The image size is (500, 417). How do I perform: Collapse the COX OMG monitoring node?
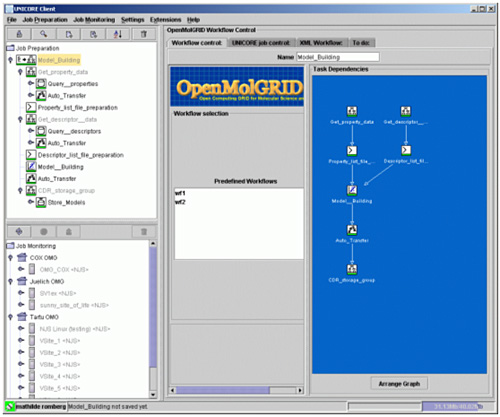(x=10, y=258)
